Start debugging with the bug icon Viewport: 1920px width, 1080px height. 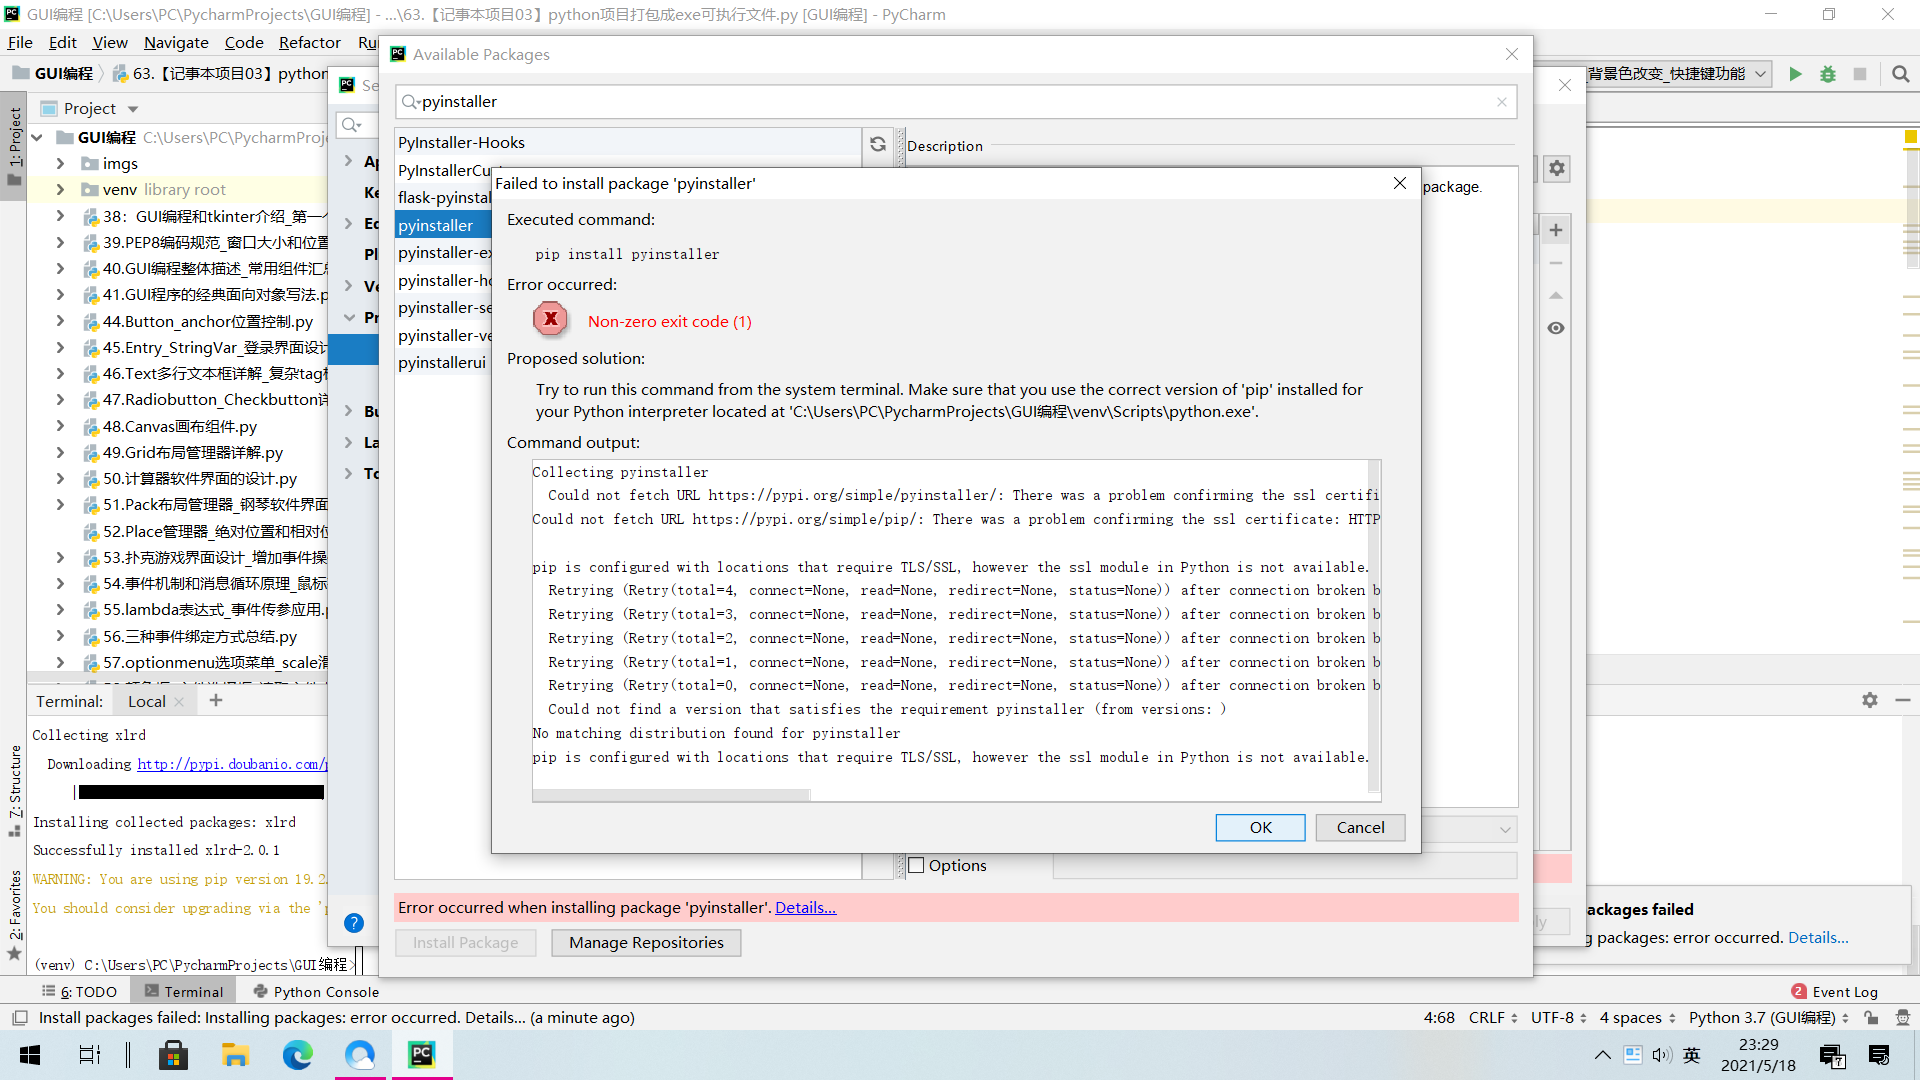(1828, 74)
